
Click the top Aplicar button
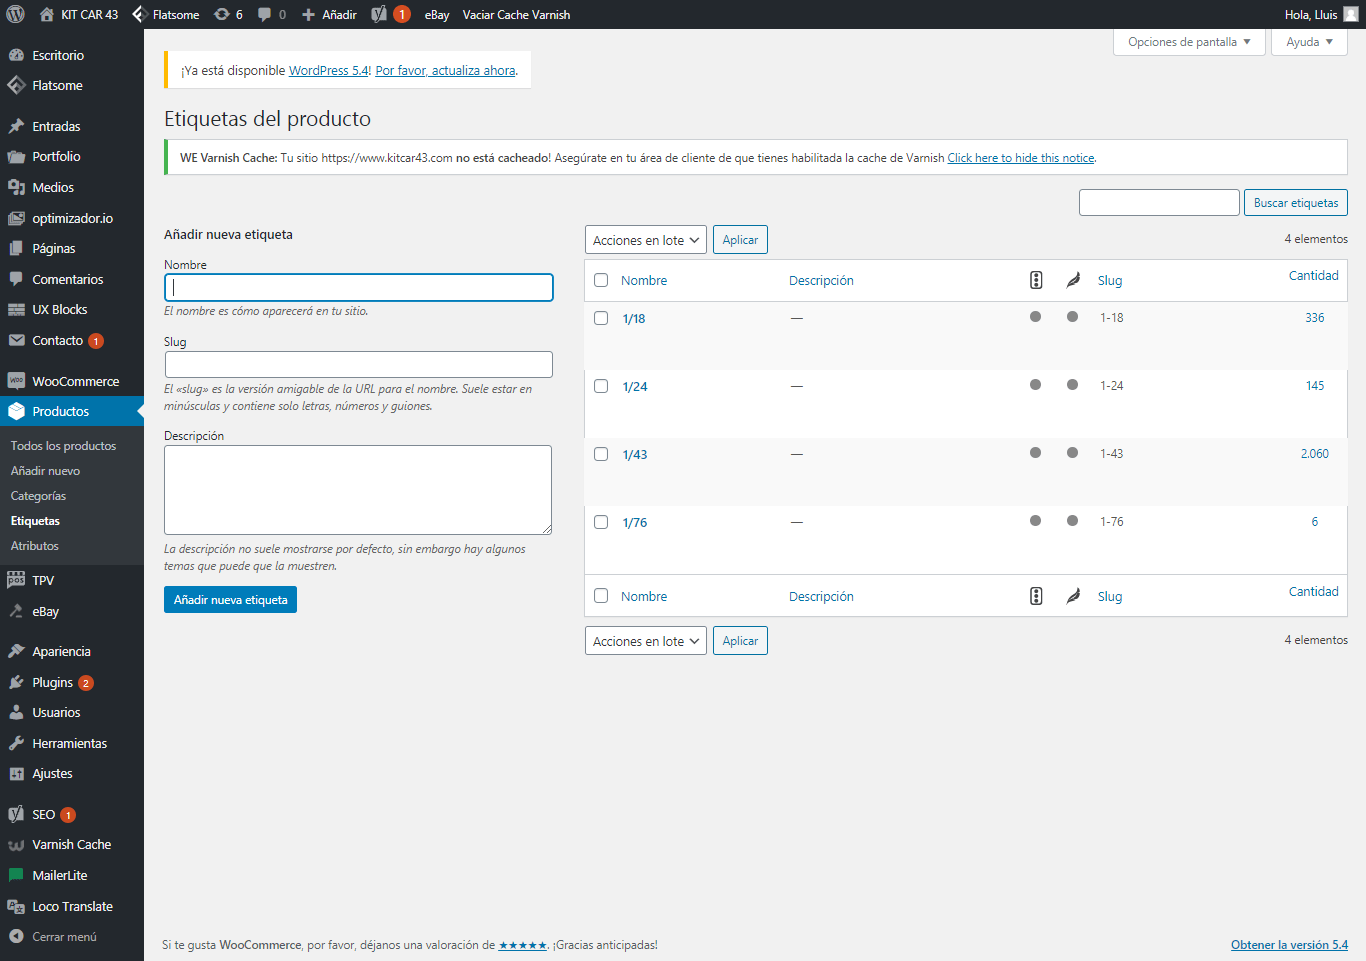(740, 240)
